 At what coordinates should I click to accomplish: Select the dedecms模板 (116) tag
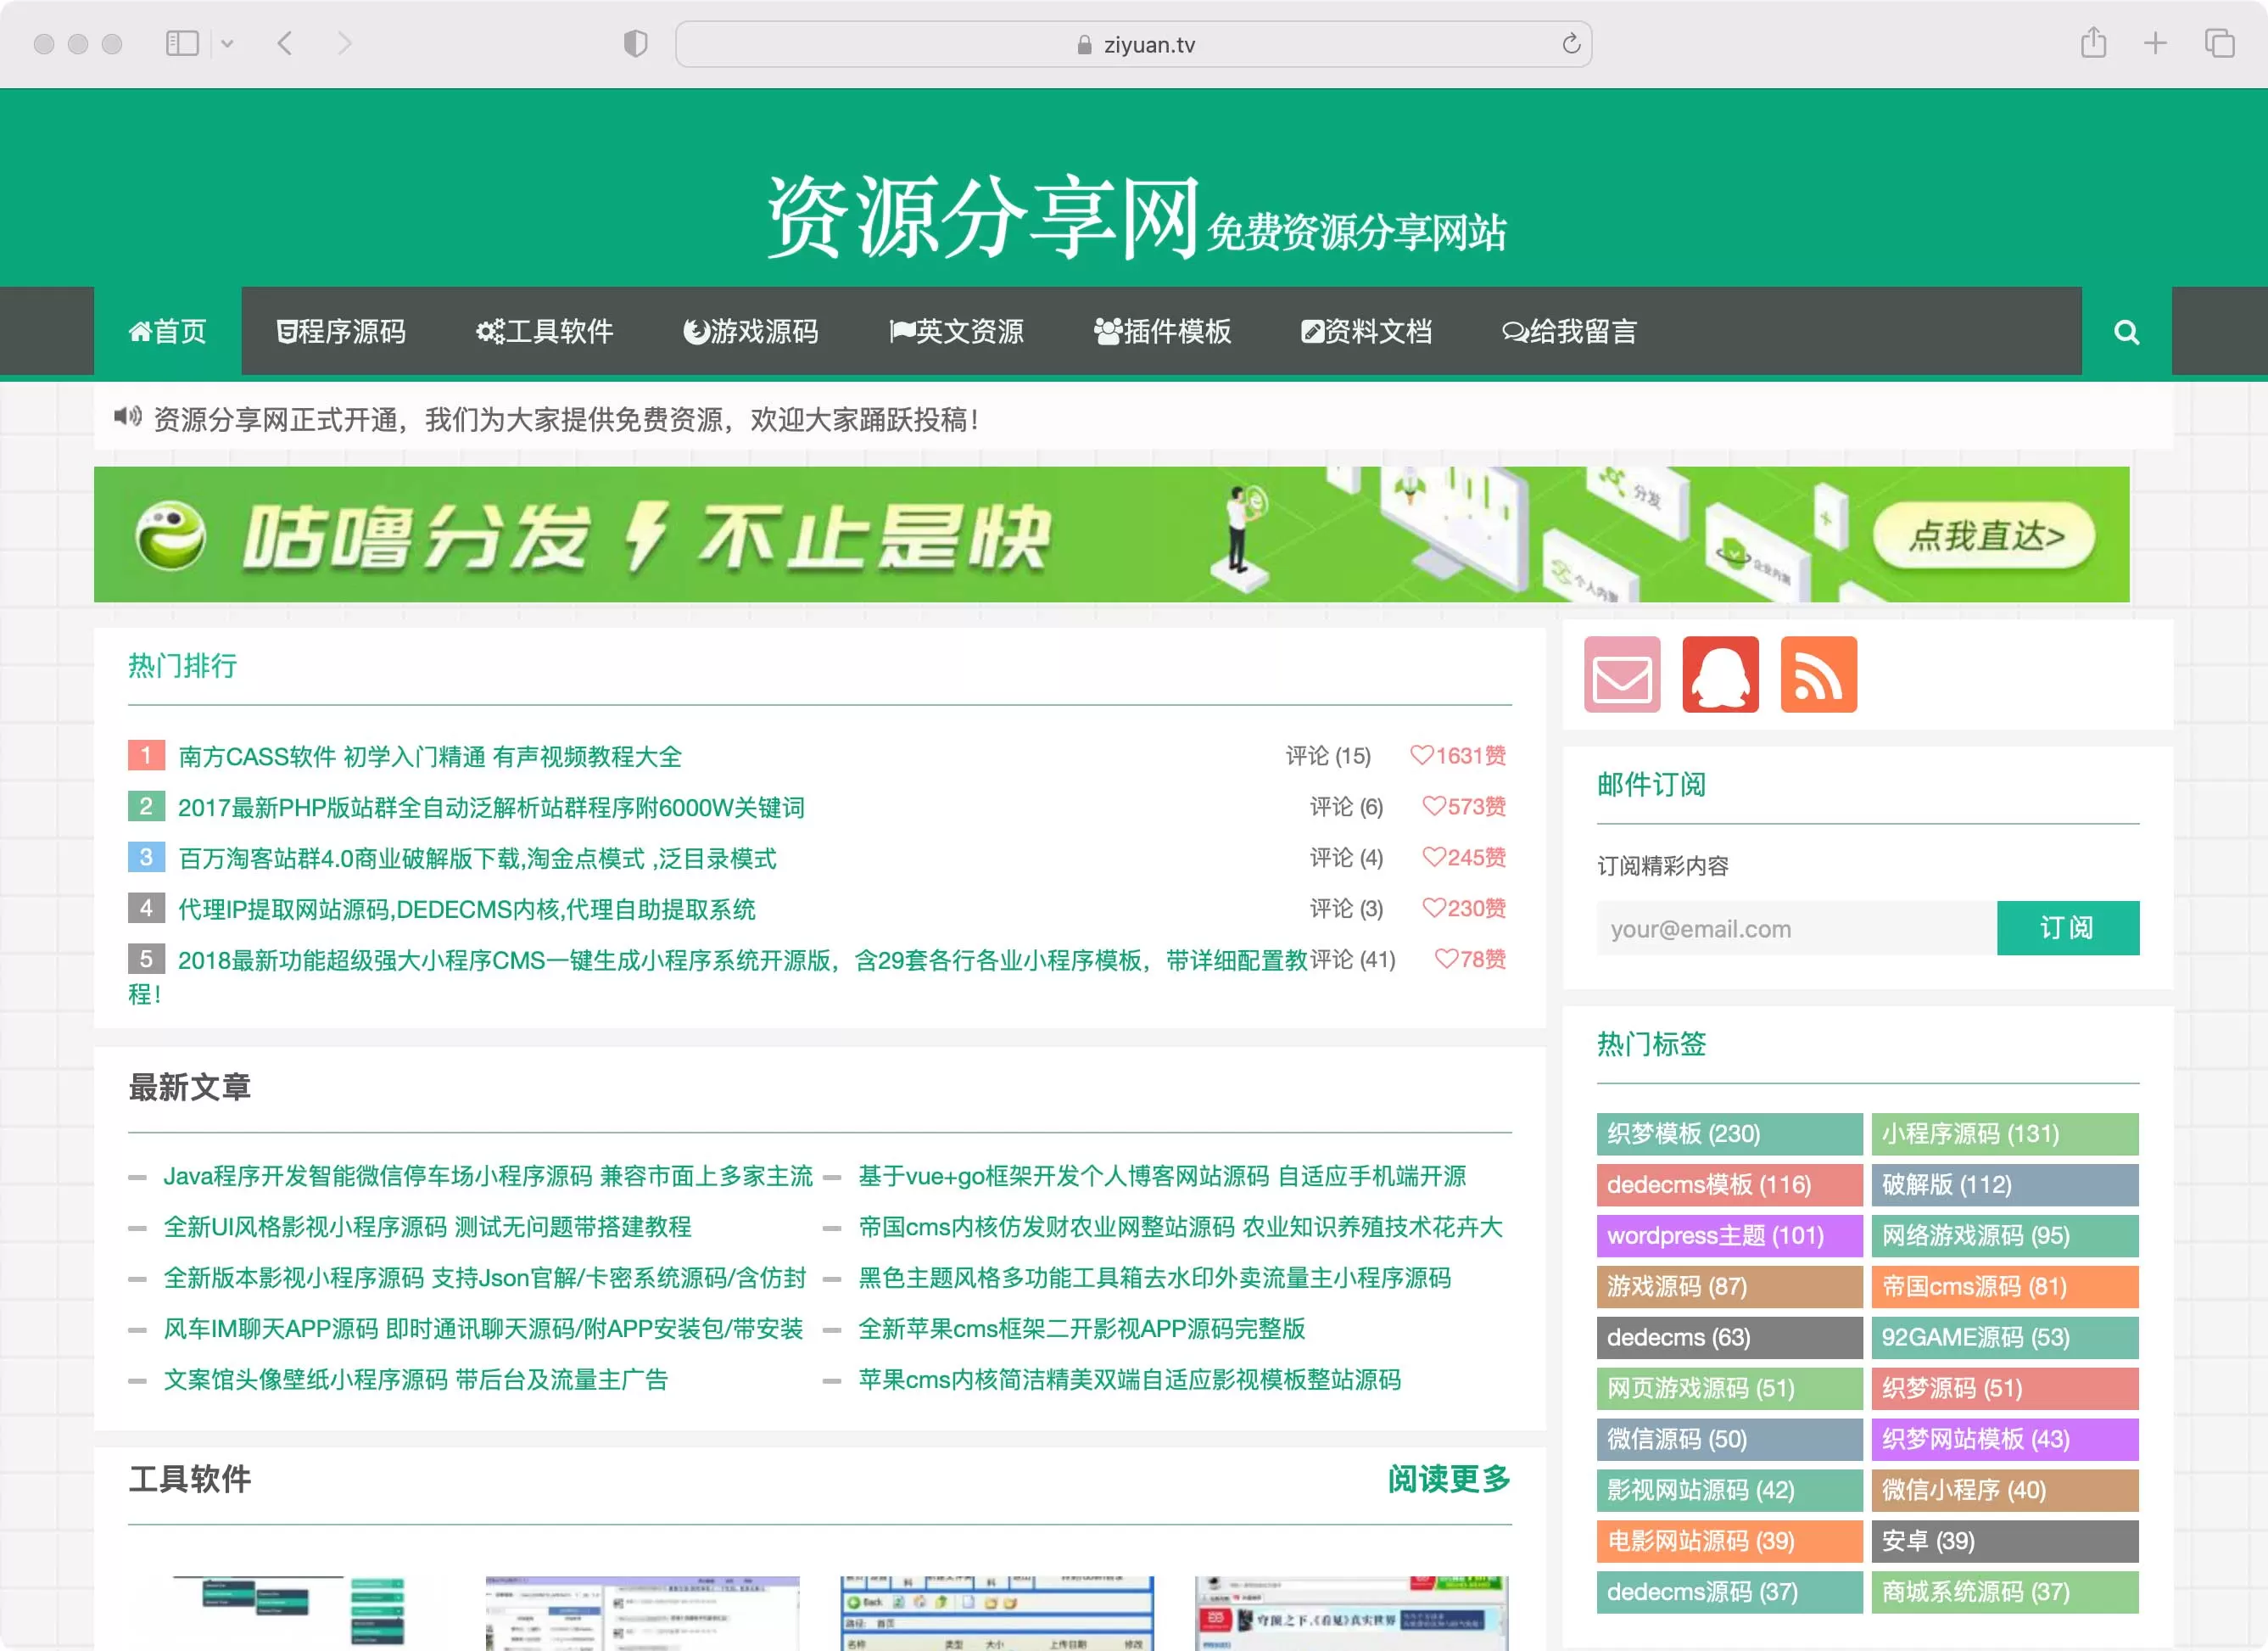(x=1729, y=1186)
